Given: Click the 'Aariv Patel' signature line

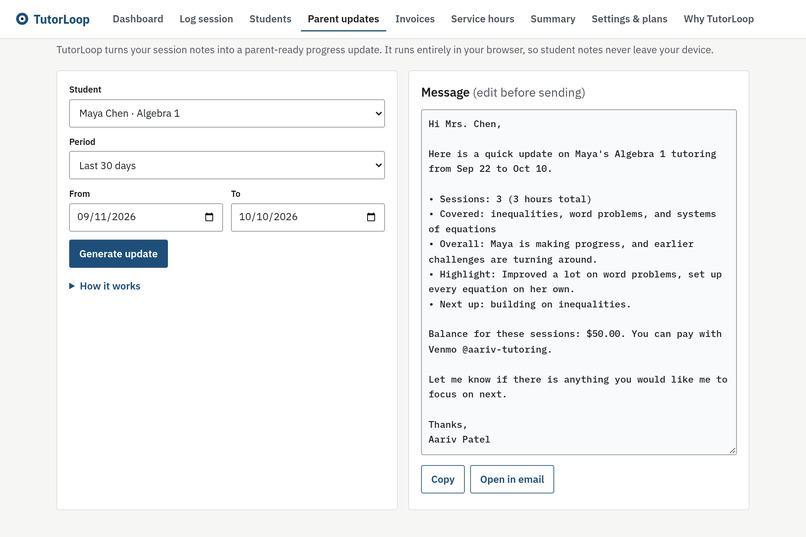Looking at the screenshot, I should [459, 439].
